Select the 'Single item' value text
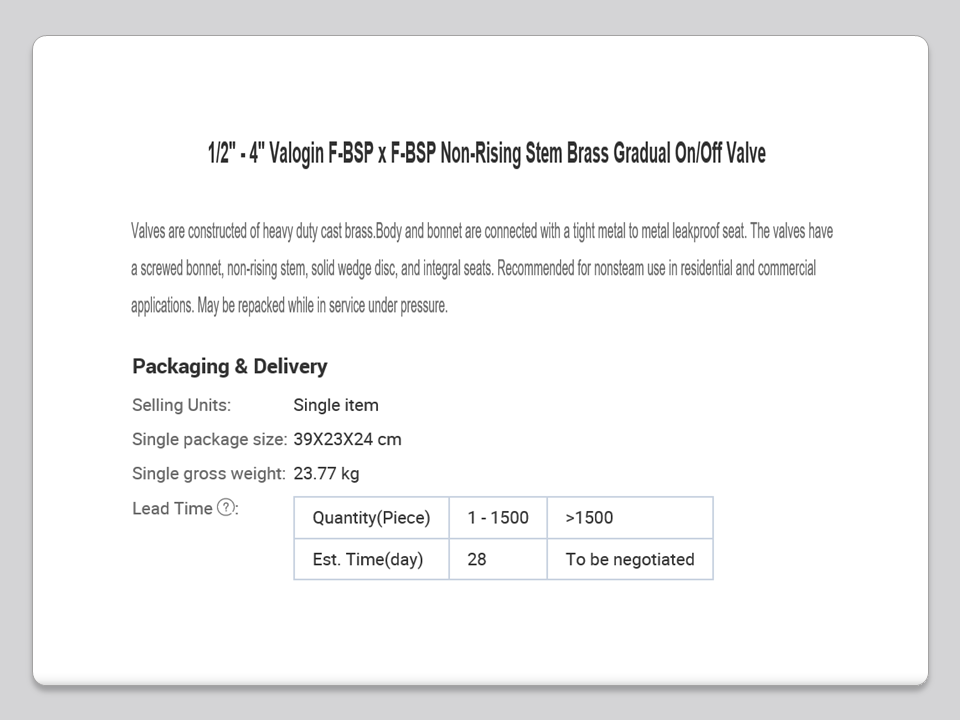Image resolution: width=960 pixels, height=720 pixels. pyautogui.click(x=336, y=405)
